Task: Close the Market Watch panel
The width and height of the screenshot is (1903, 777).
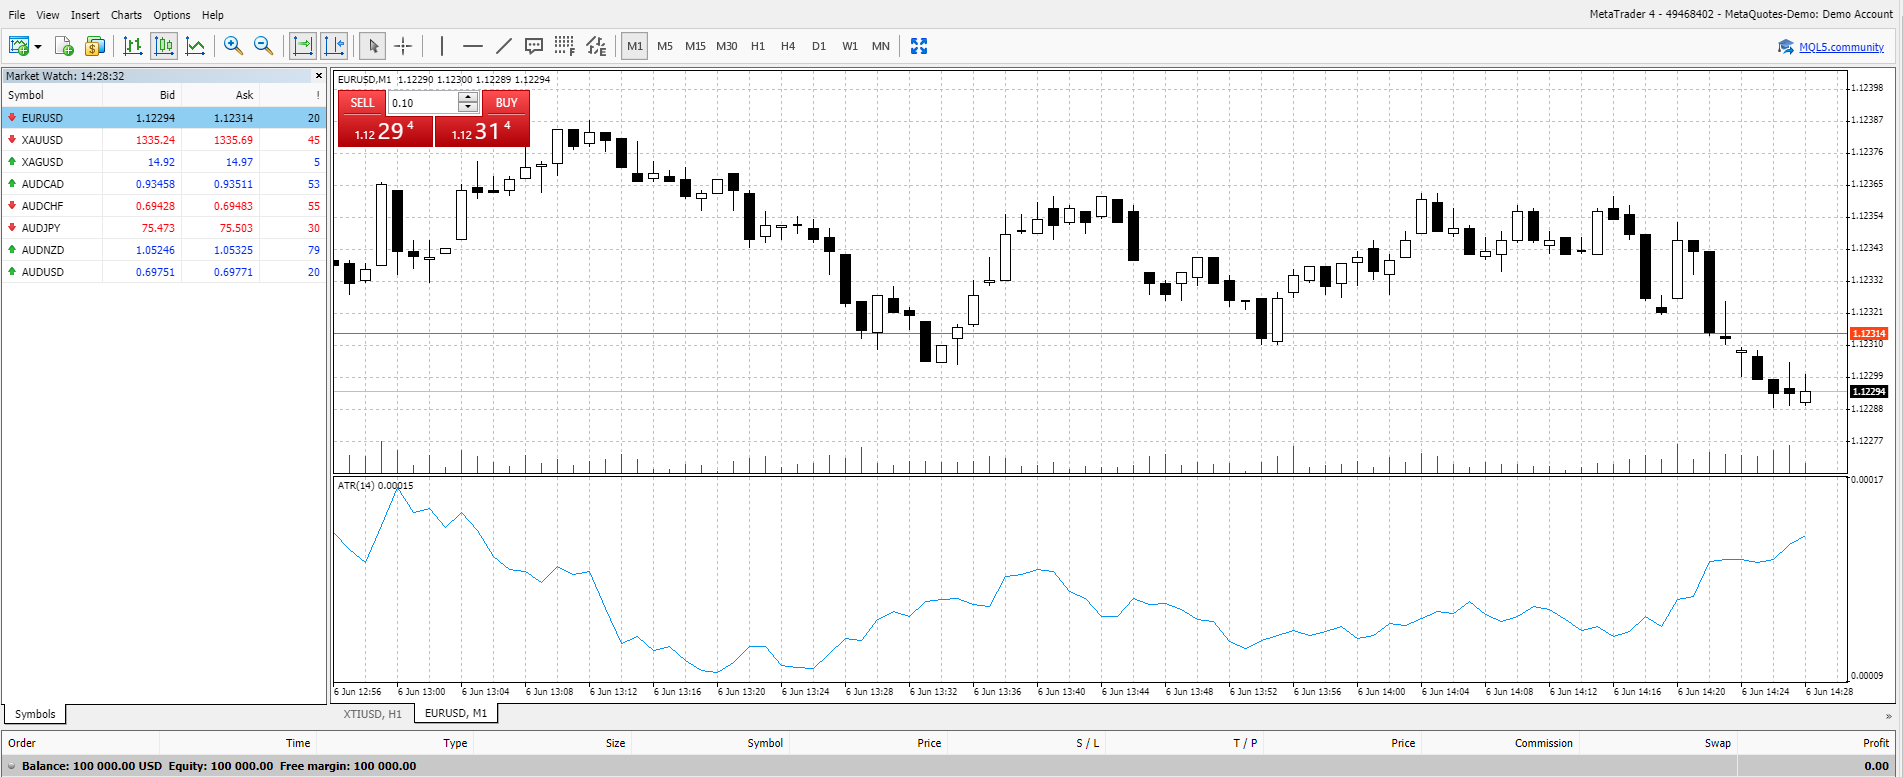Action: [x=319, y=75]
